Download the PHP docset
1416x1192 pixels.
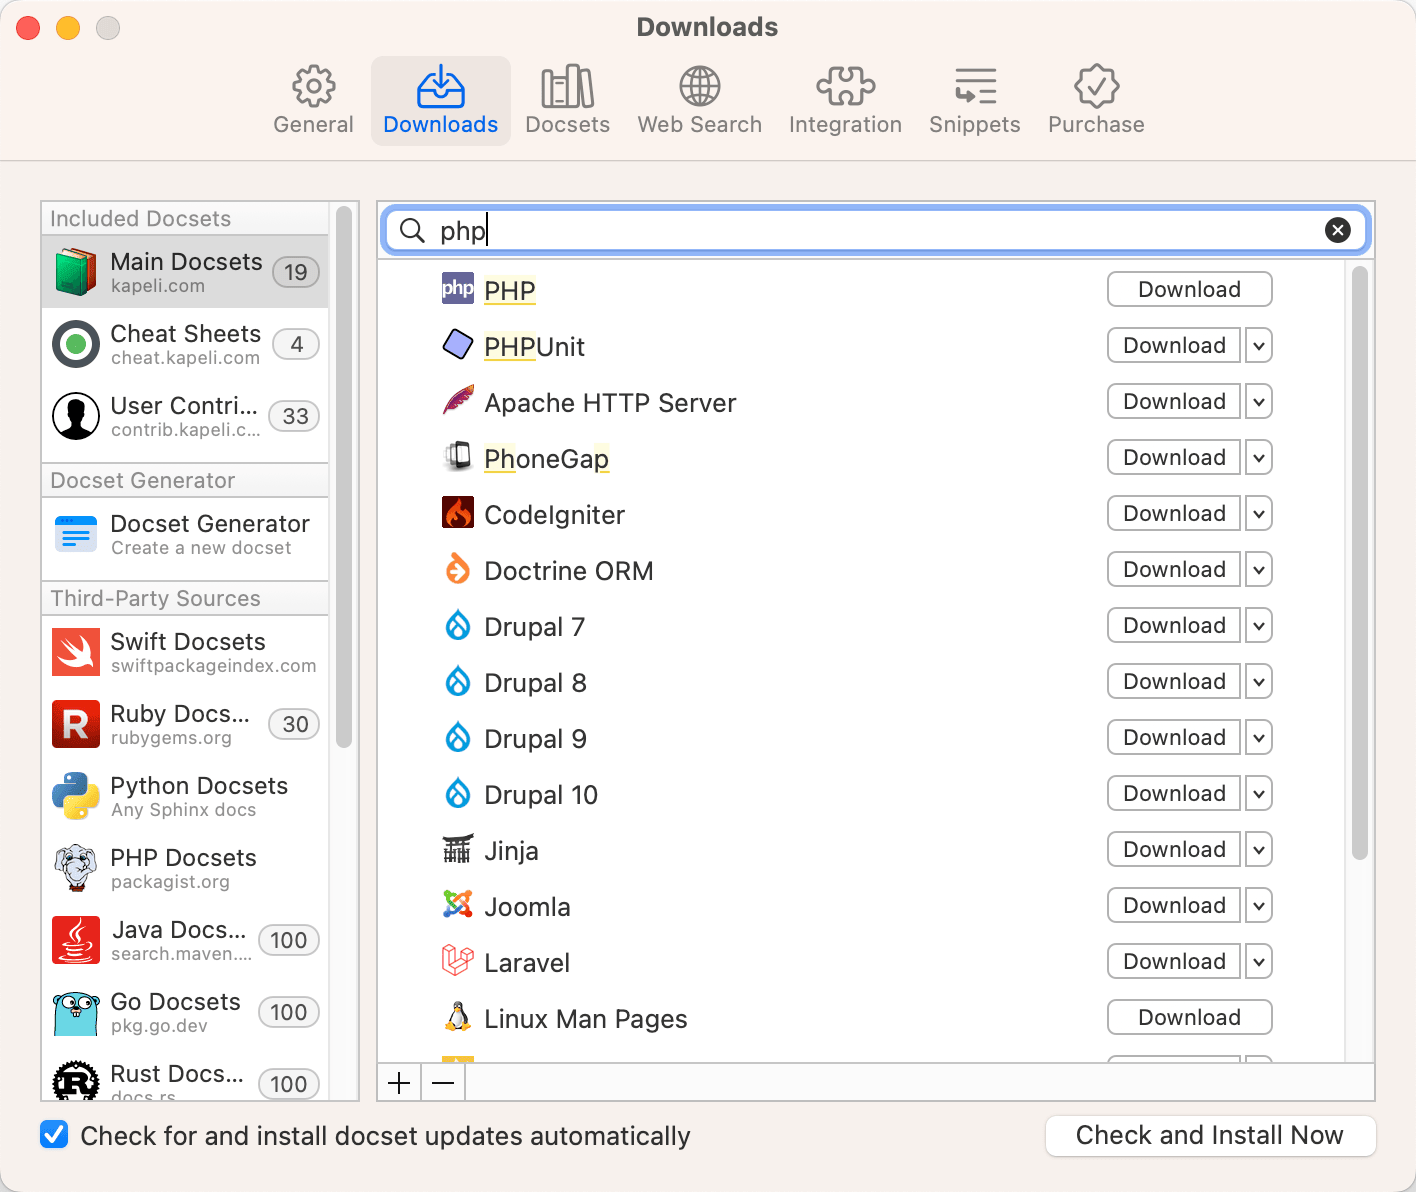(x=1189, y=290)
